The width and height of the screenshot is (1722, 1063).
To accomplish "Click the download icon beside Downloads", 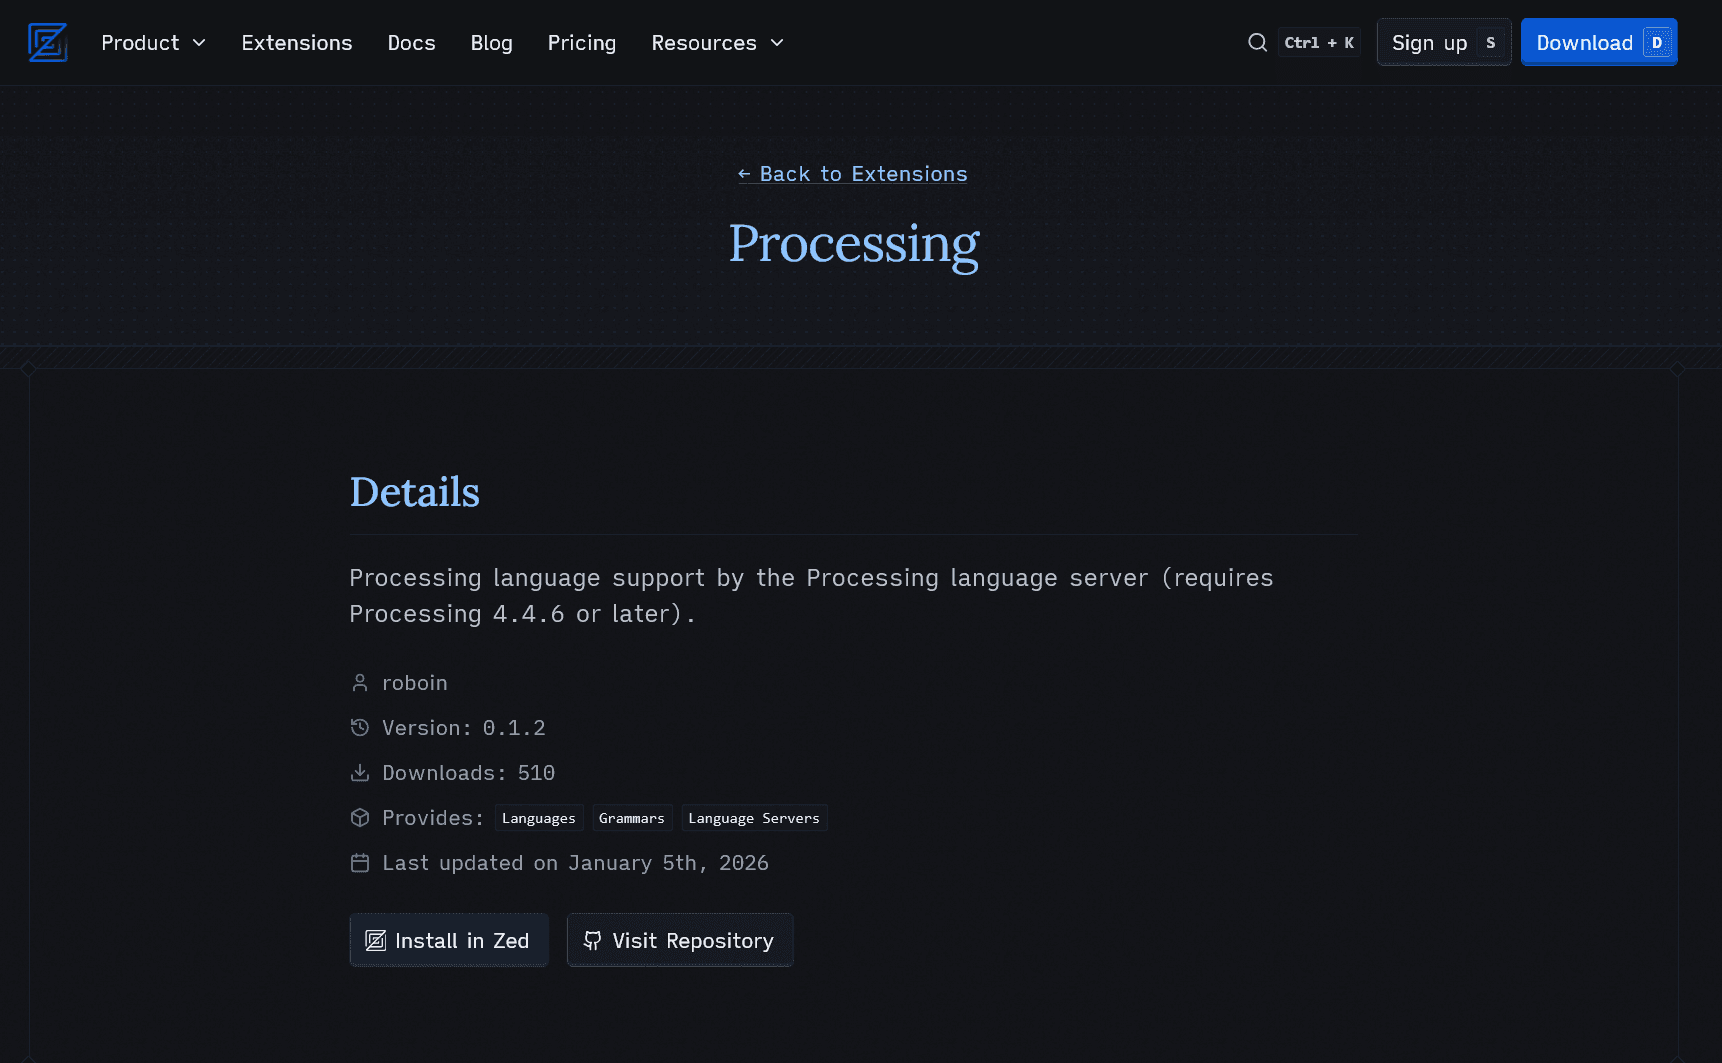I will click(360, 773).
